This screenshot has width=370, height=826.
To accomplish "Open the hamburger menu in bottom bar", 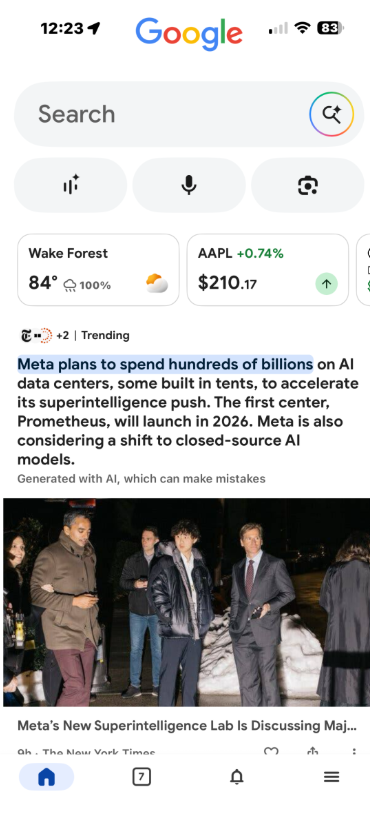I will 332,776.
